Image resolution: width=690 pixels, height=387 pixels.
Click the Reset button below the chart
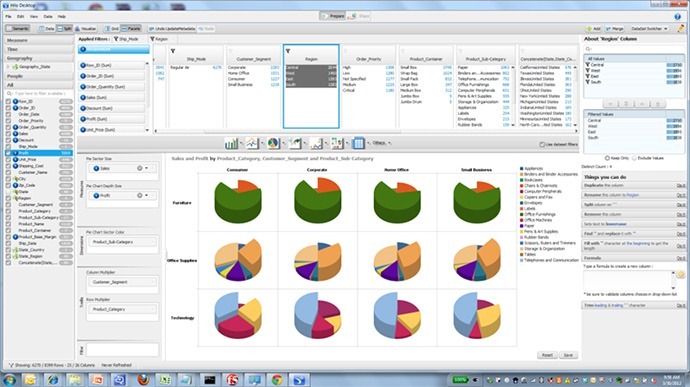click(x=547, y=355)
